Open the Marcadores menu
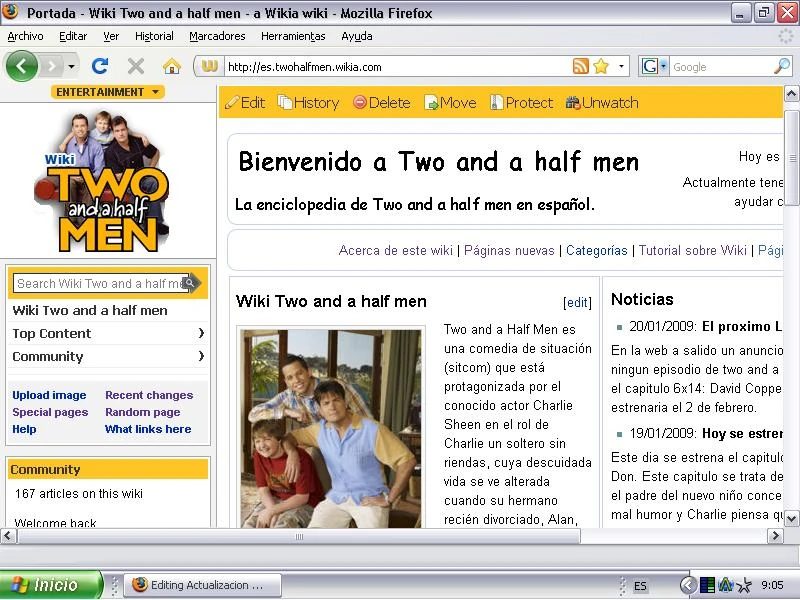 coord(217,36)
